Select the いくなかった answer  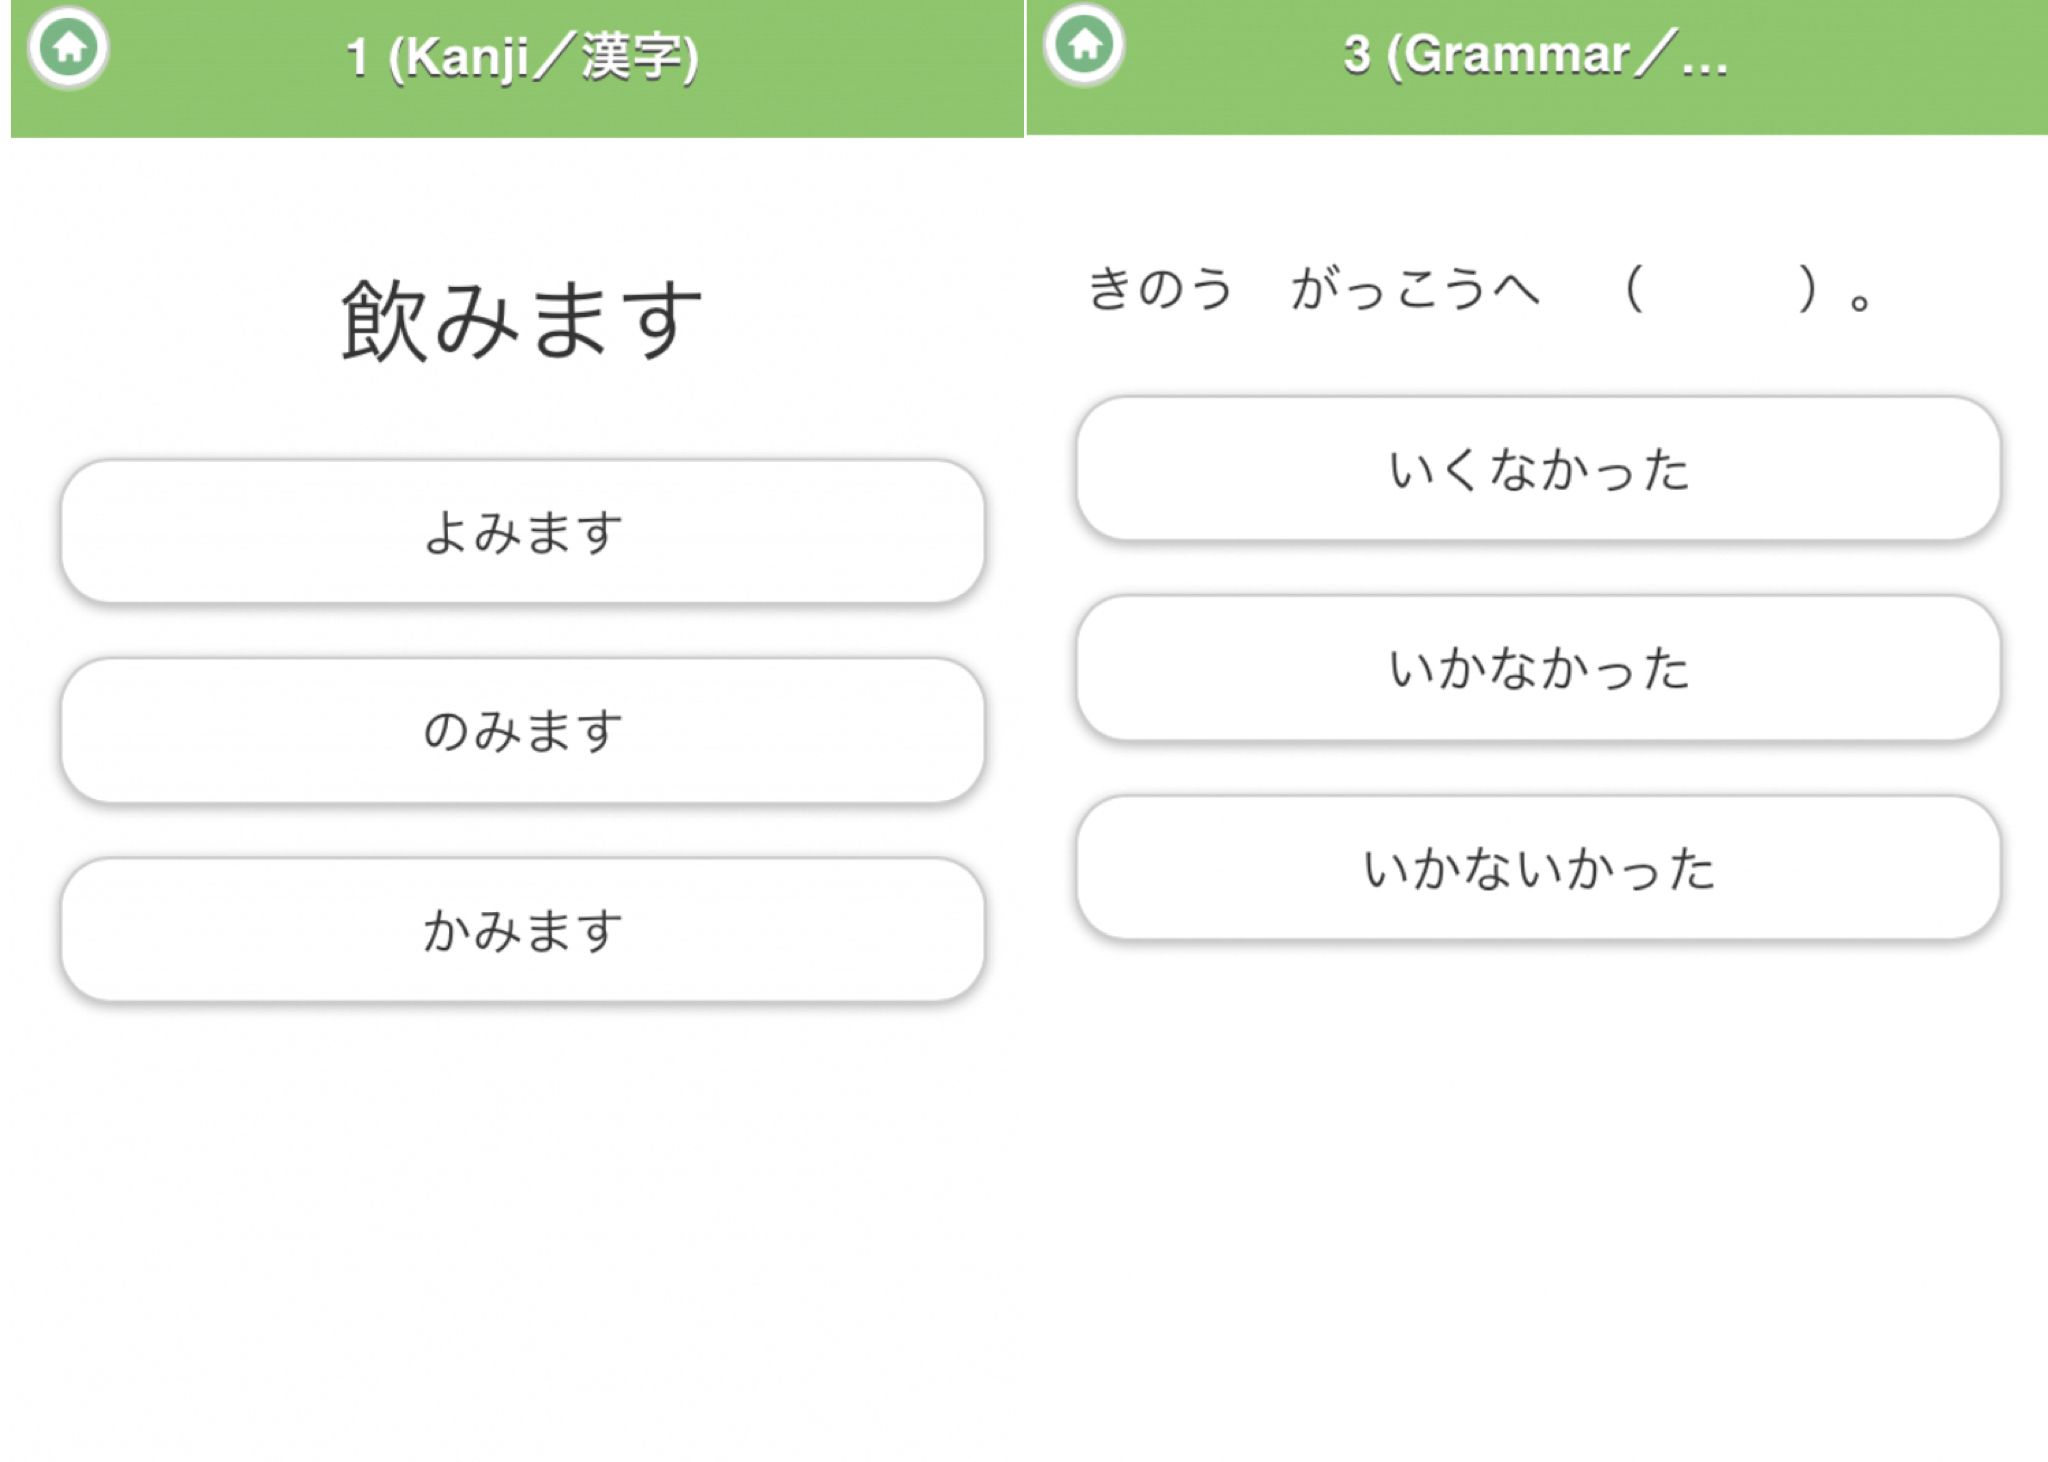(1538, 468)
